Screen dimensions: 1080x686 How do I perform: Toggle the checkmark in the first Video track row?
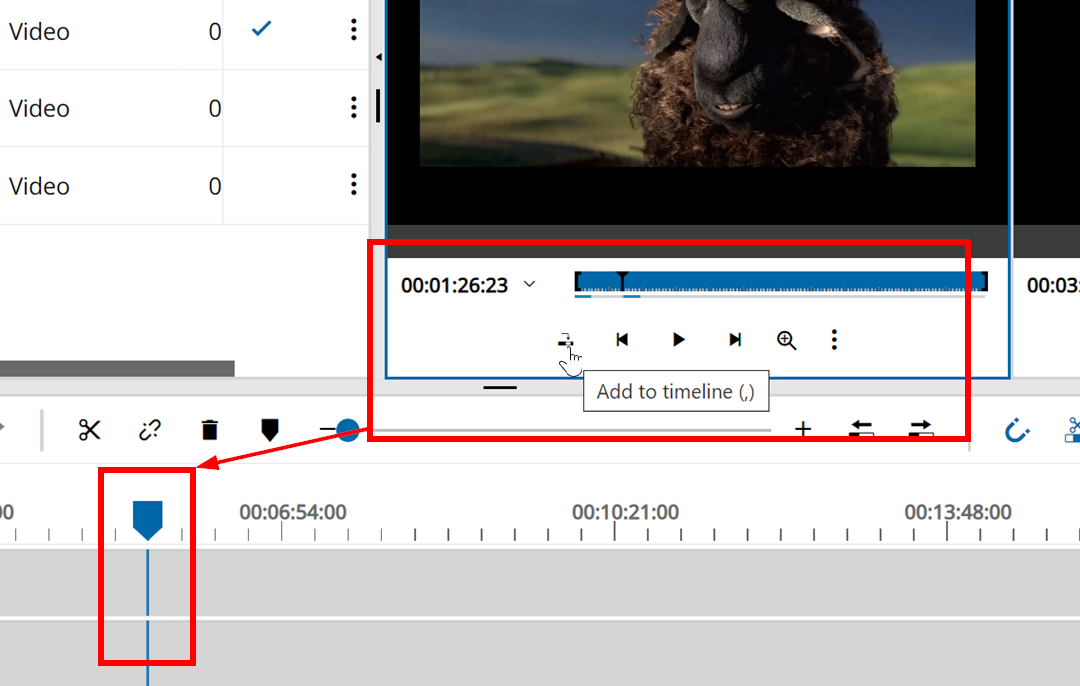(x=261, y=29)
